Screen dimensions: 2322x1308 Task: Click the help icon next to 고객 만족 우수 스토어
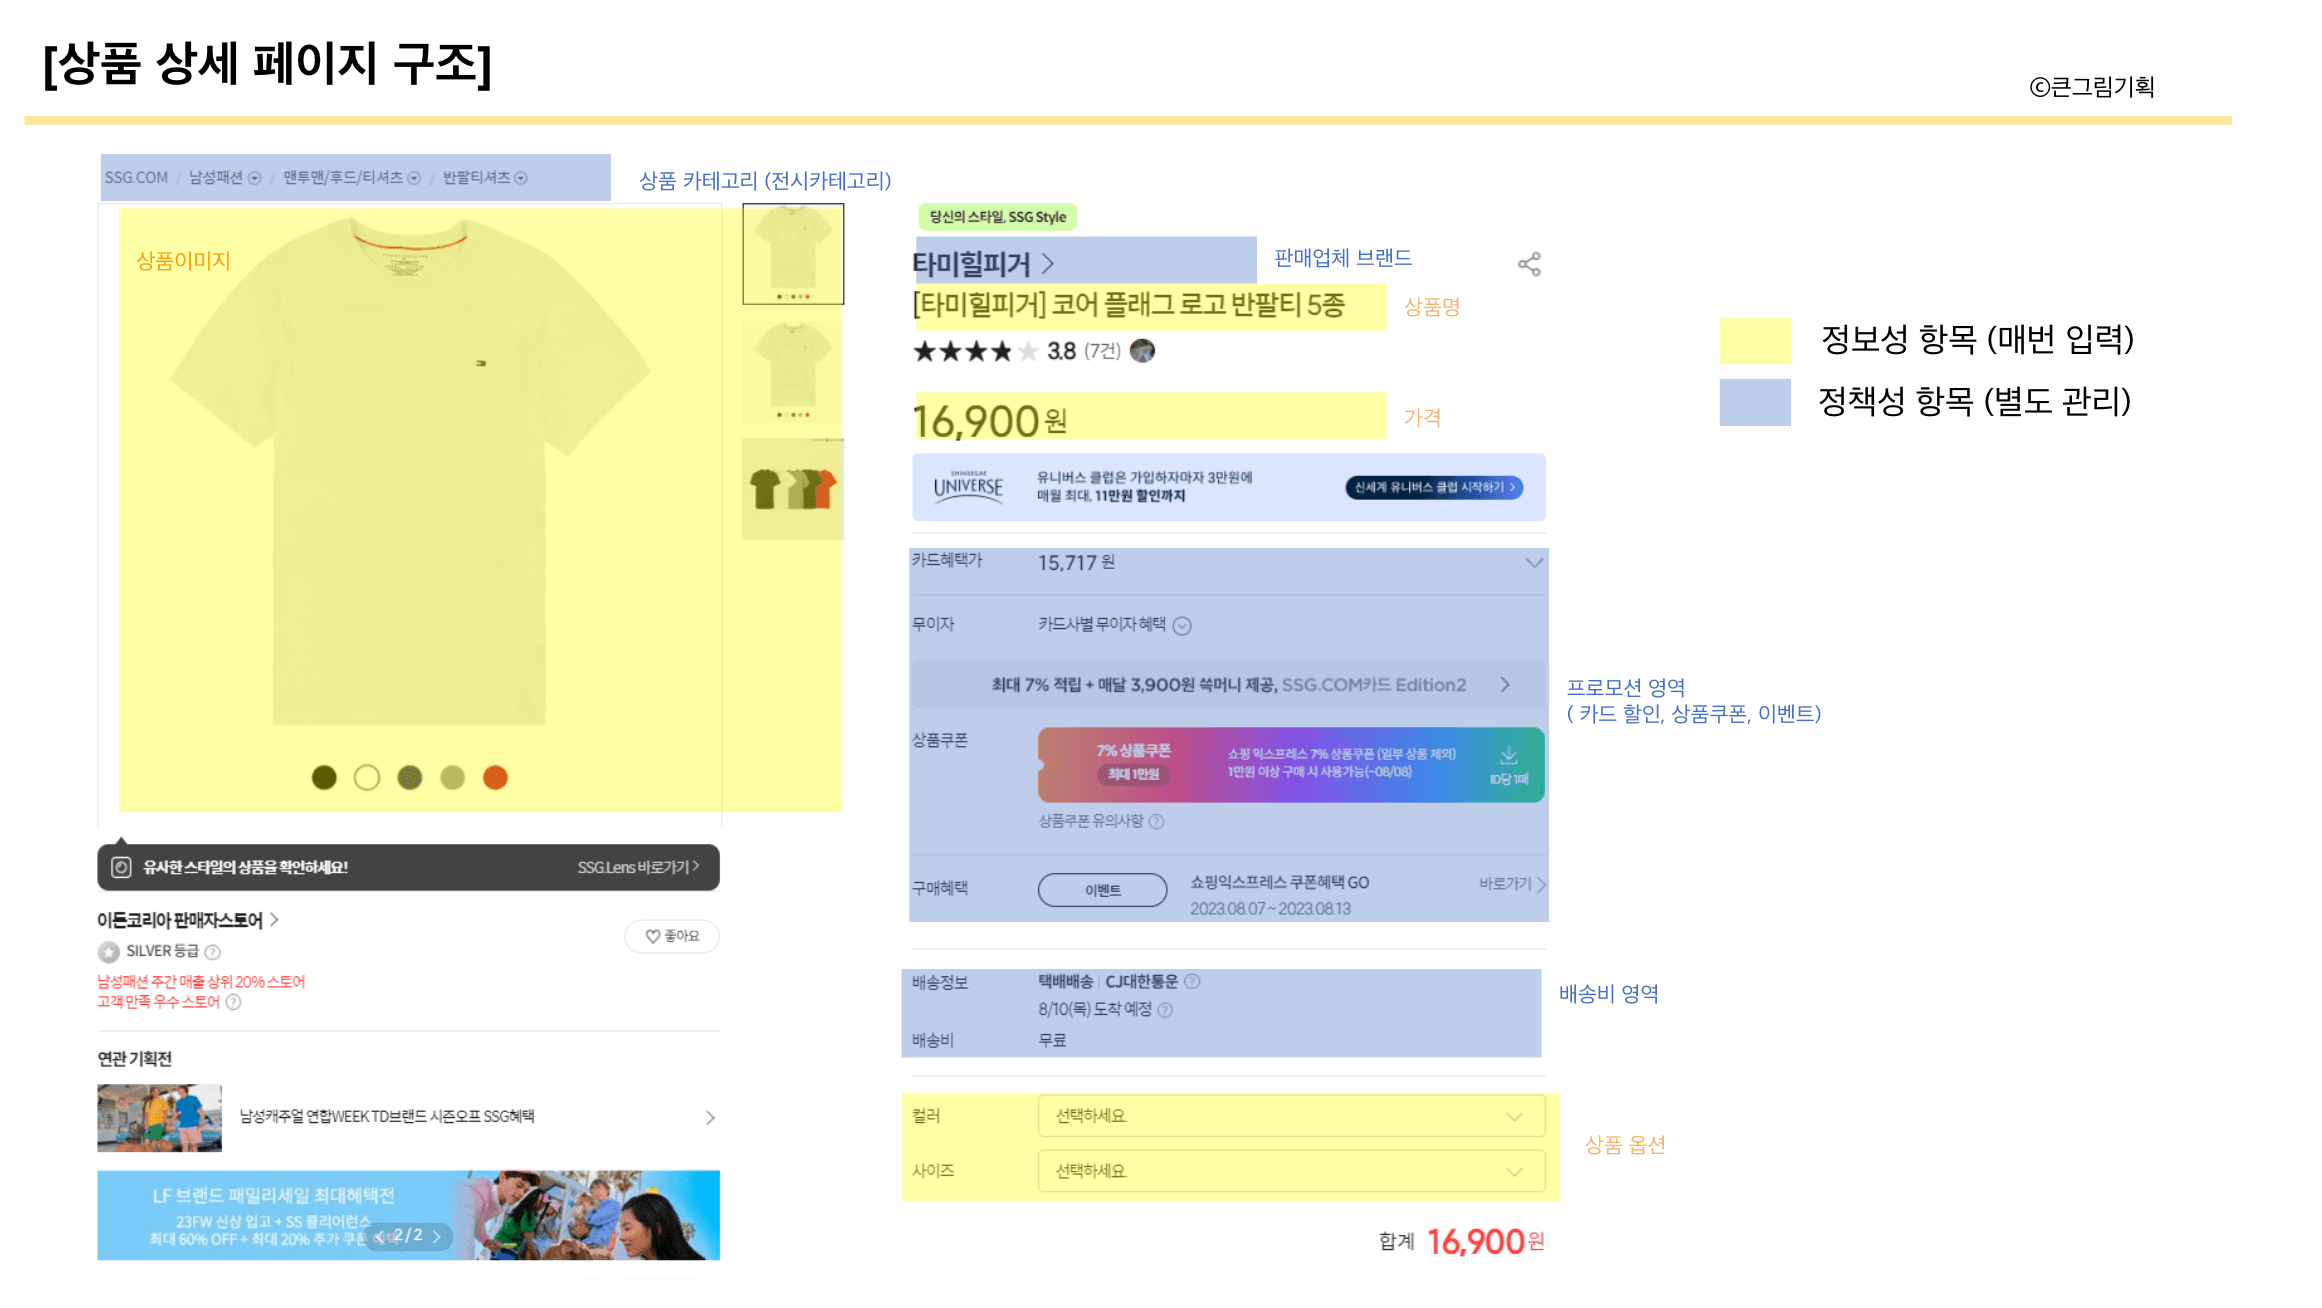[233, 1002]
